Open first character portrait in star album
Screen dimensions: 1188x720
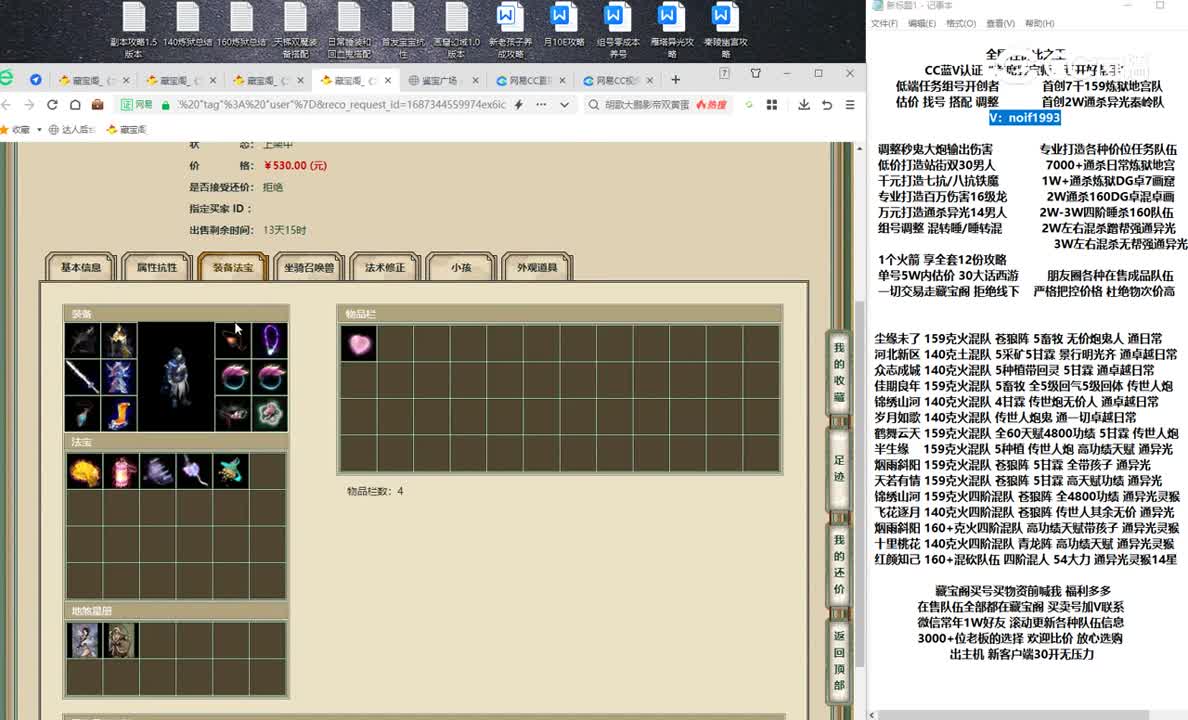pyautogui.click(x=84, y=640)
